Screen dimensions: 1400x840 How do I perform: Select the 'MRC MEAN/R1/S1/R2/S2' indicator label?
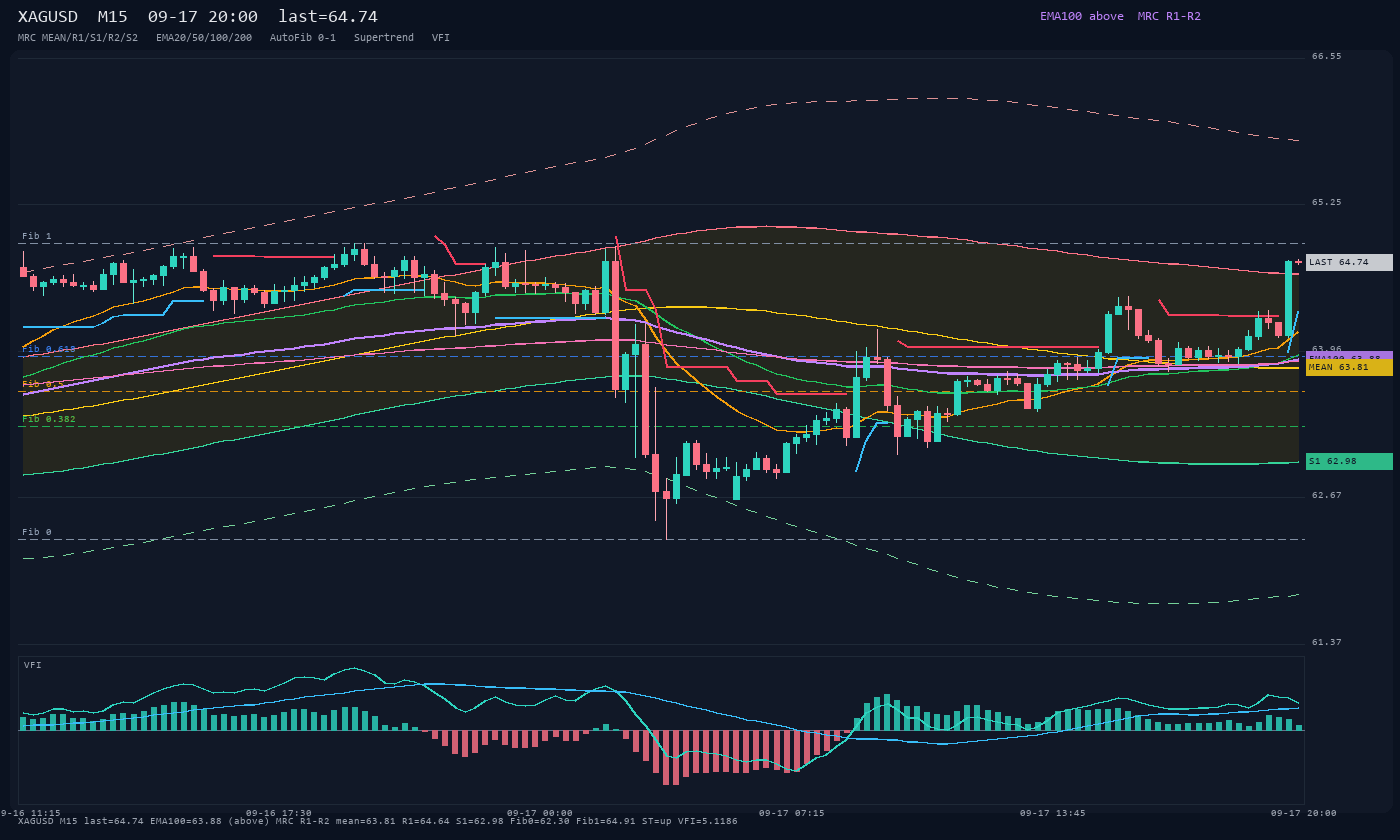pos(78,38)
